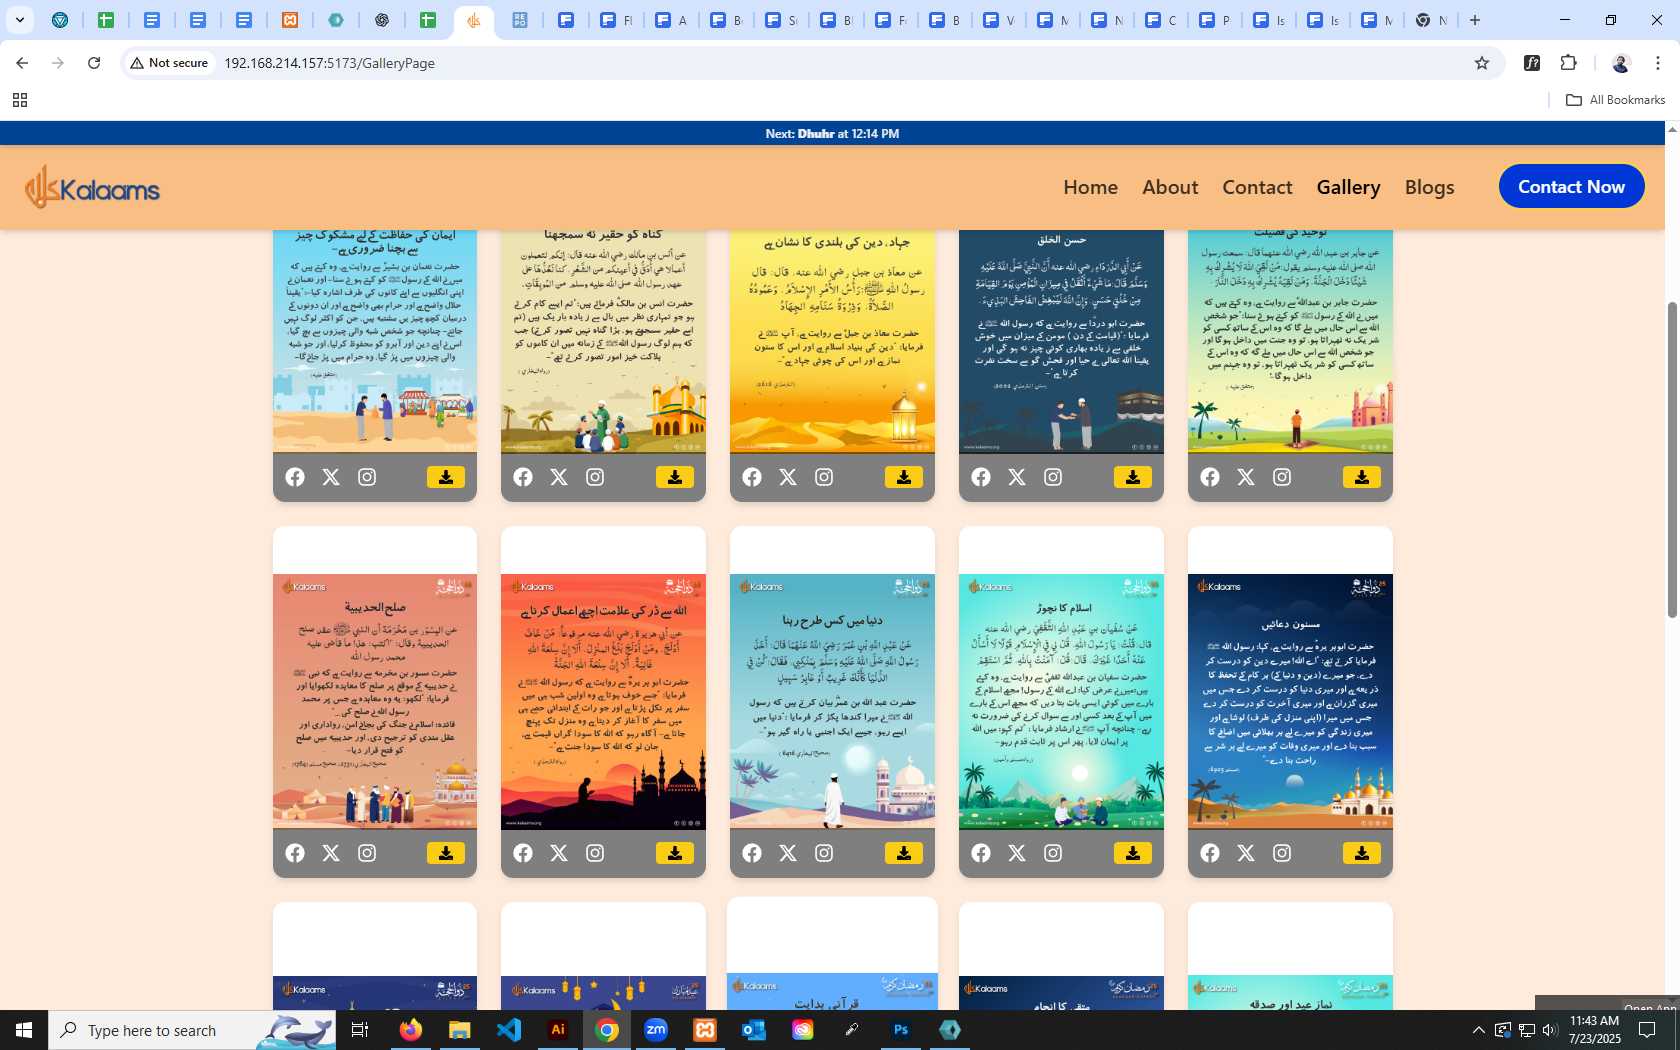1680x1050 pixels.
Task: Share the اسلام کا نچوڑ card on Instagram
Action: 1053,853
